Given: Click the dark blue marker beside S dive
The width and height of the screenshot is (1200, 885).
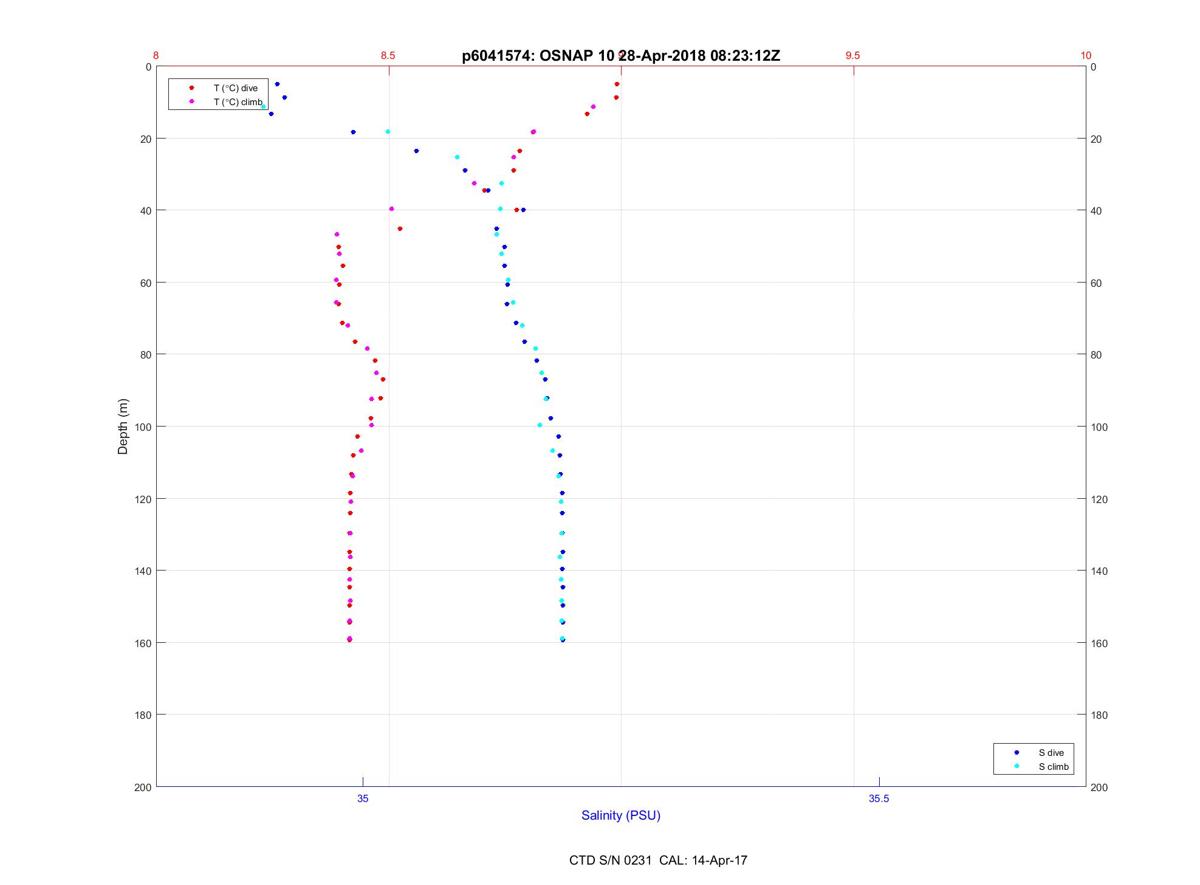Looking at the screenshot, I should pyautogui.click(x=1016, y=752).
